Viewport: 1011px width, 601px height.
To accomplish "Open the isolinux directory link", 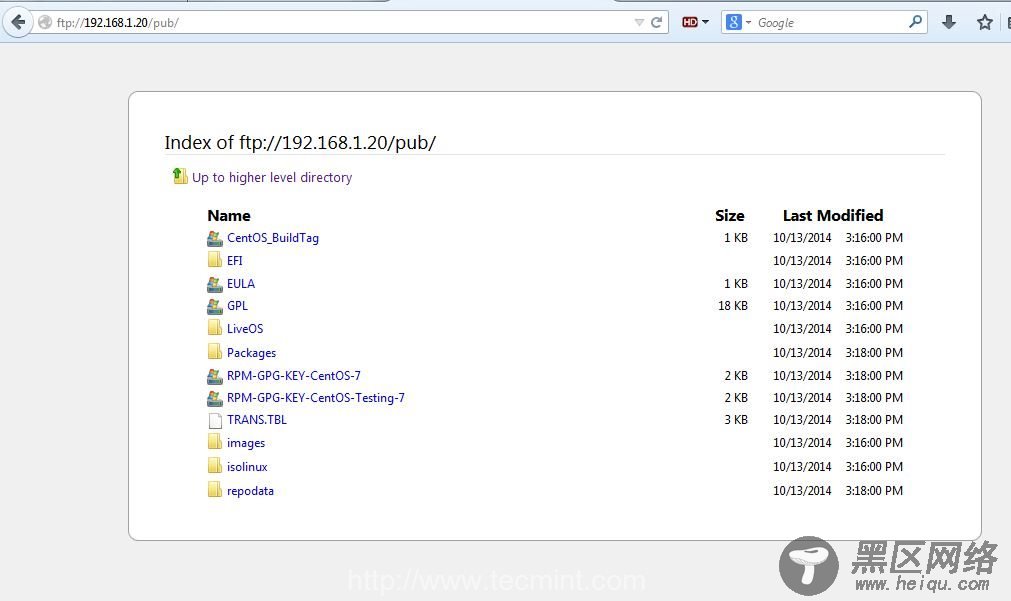I will coord(247,467).
